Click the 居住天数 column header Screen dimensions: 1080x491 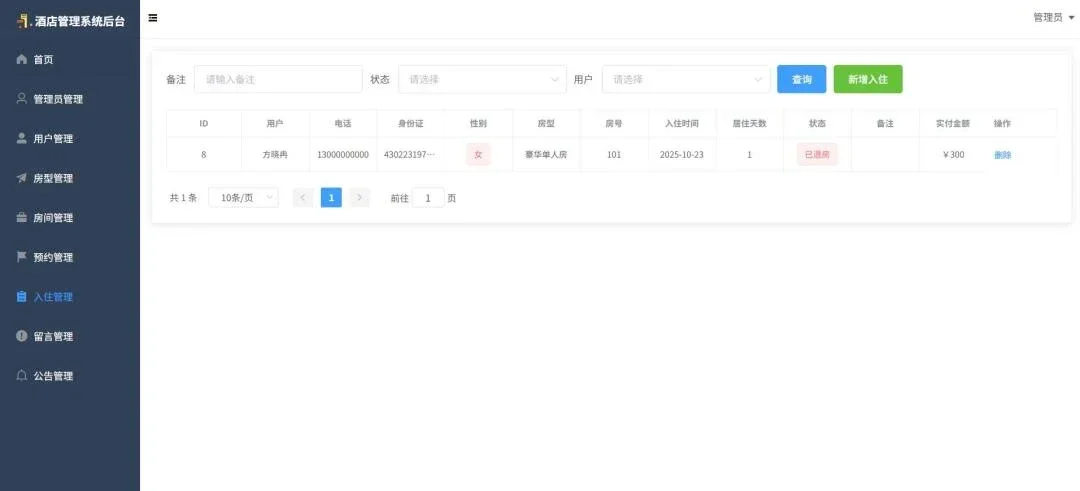coord(749,123)
